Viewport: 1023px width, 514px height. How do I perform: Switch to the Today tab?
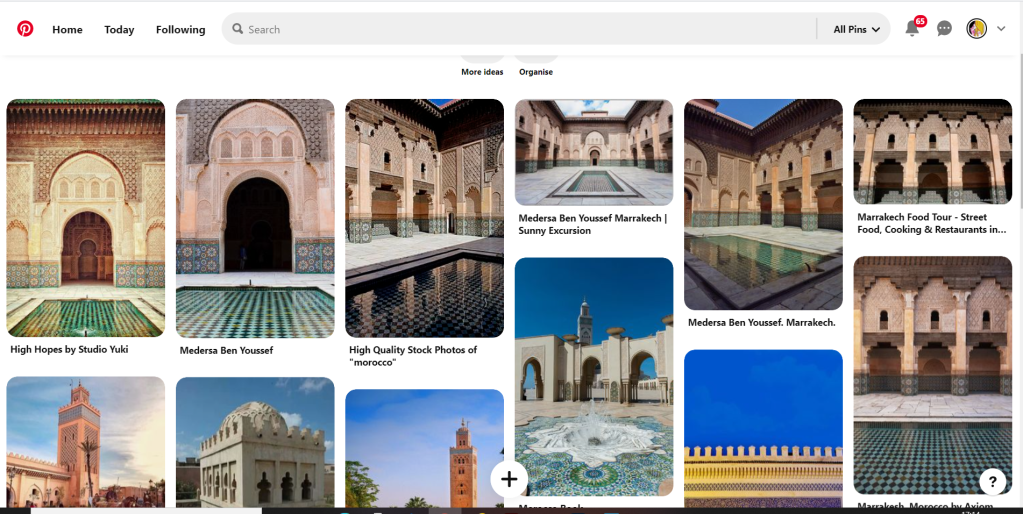point(119,29)
